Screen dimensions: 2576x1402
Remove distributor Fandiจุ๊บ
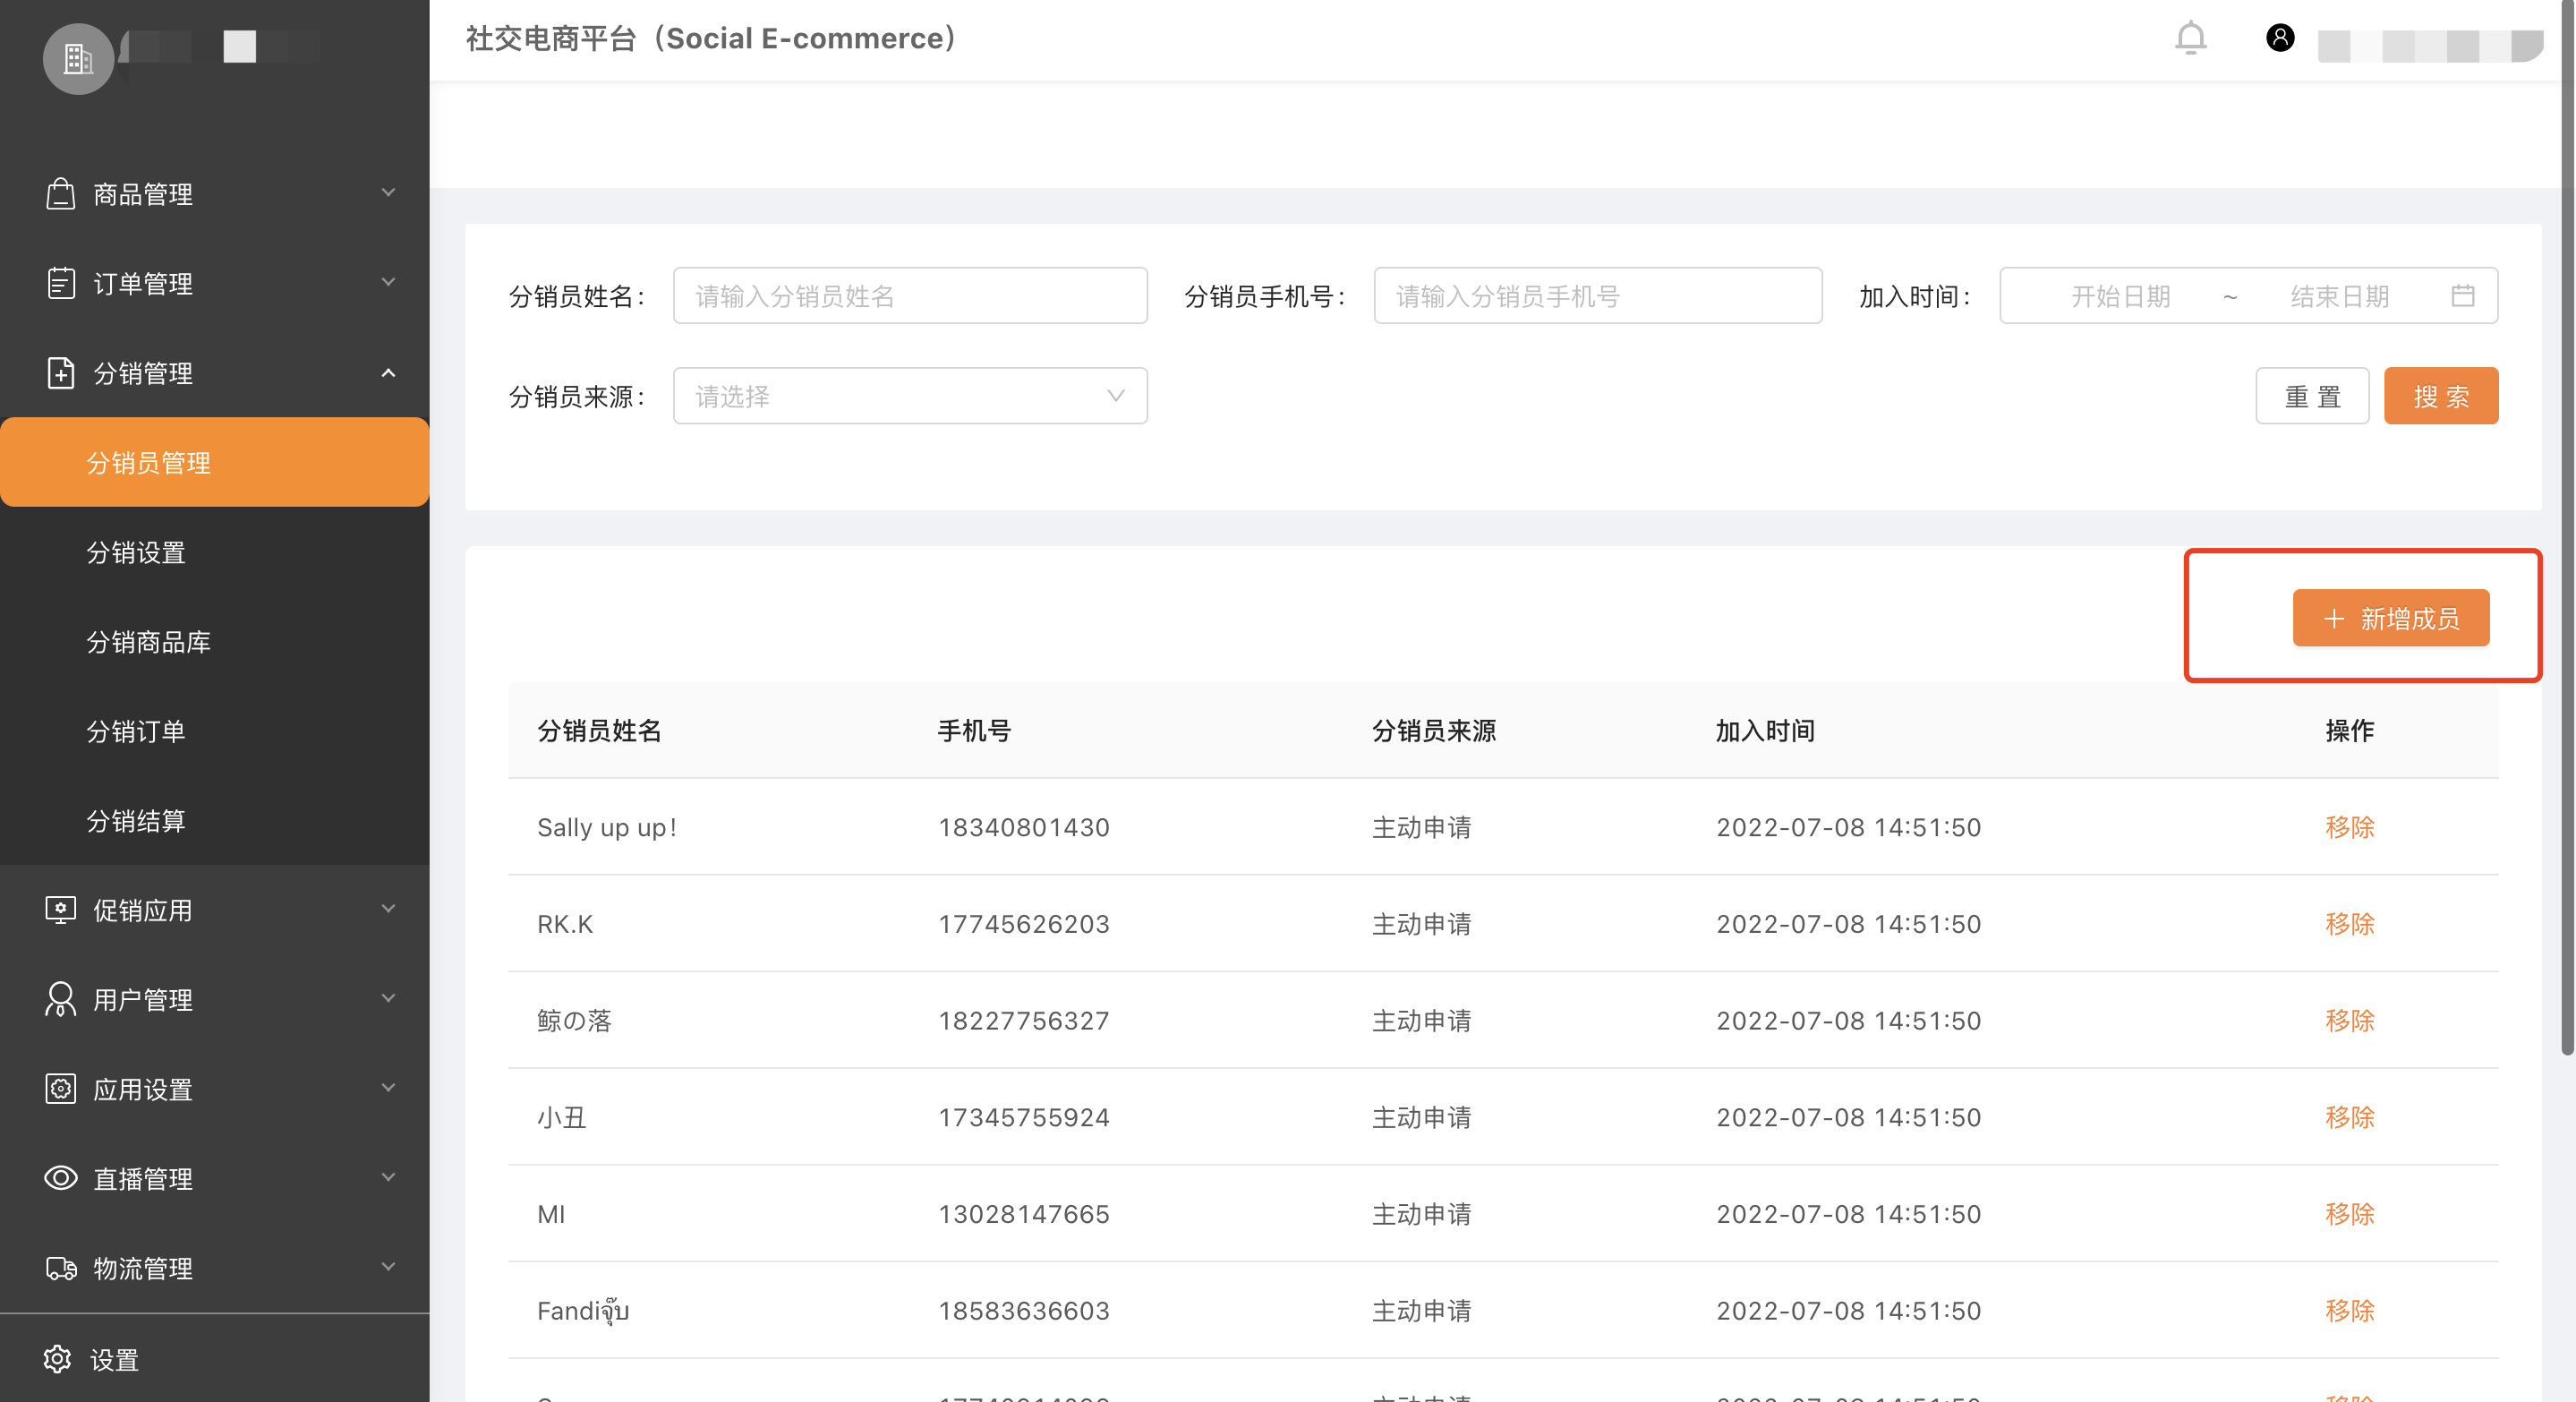2349,1310
